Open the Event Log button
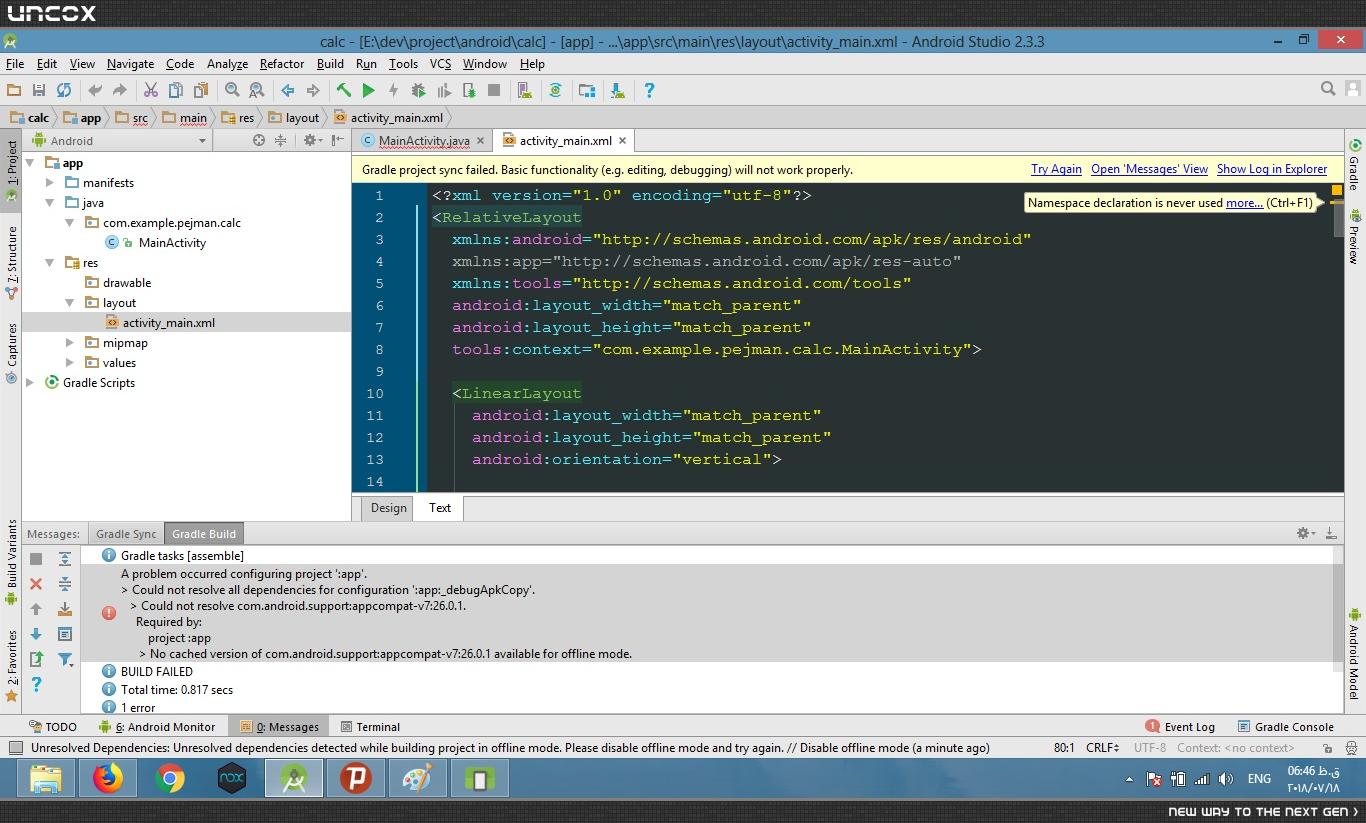The width and height of the screenshot is (1366, 823). coord(1180,727)
